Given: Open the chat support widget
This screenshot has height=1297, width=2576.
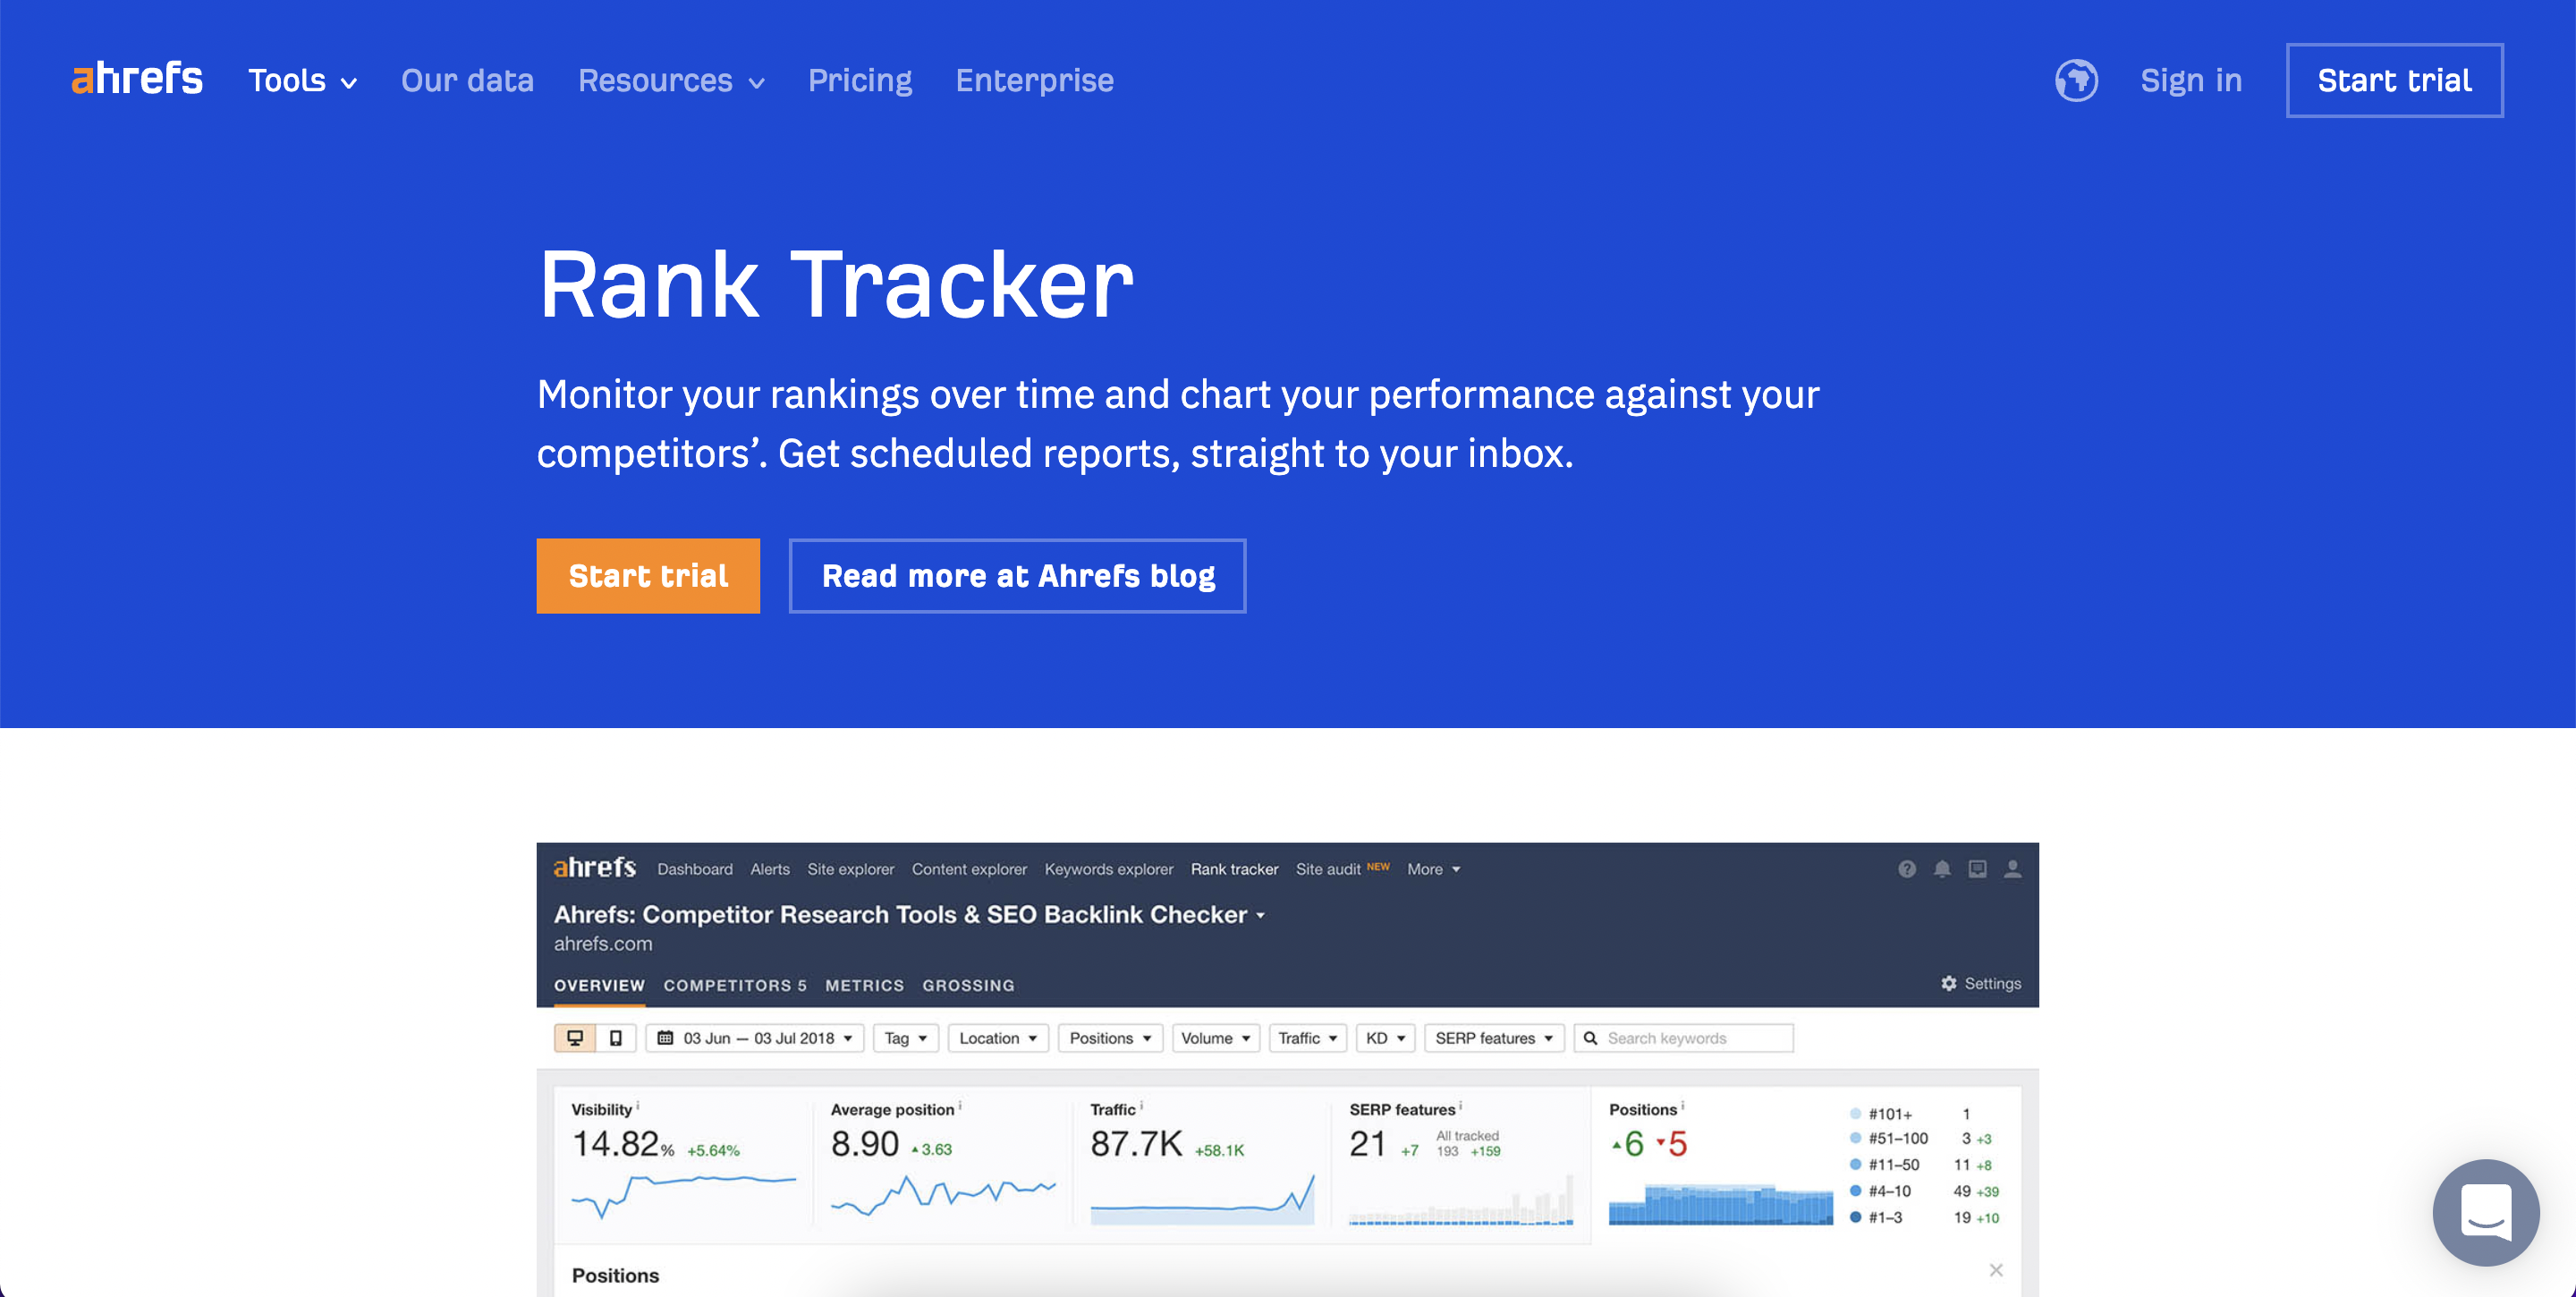Looking at the screenshot, I should 2486,1212.
